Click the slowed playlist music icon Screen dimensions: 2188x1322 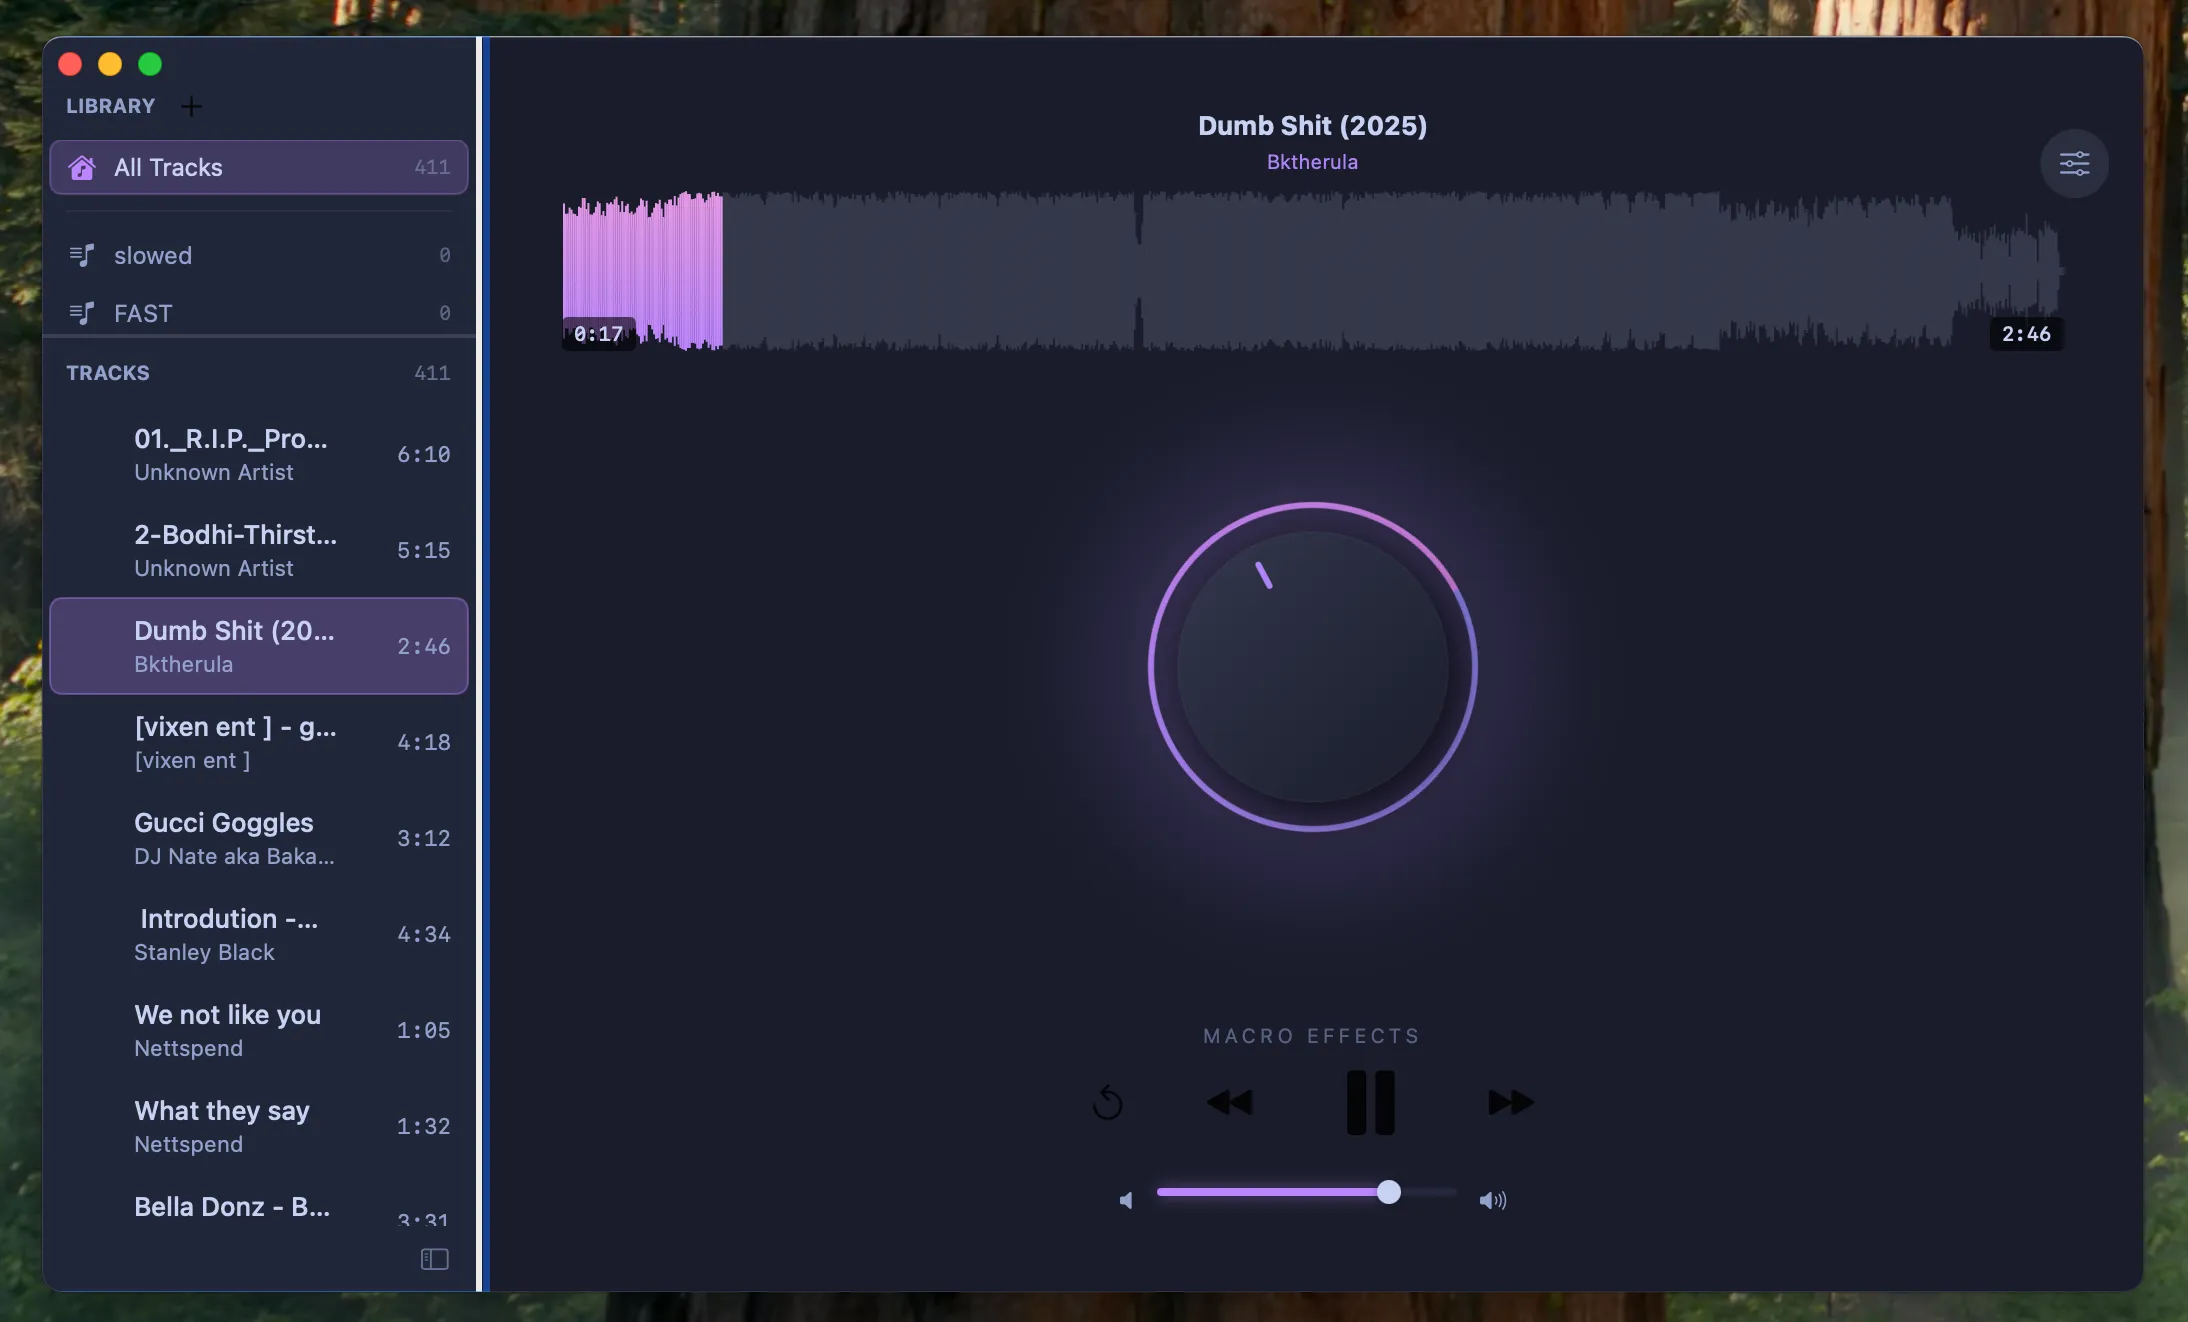point(83,255)
